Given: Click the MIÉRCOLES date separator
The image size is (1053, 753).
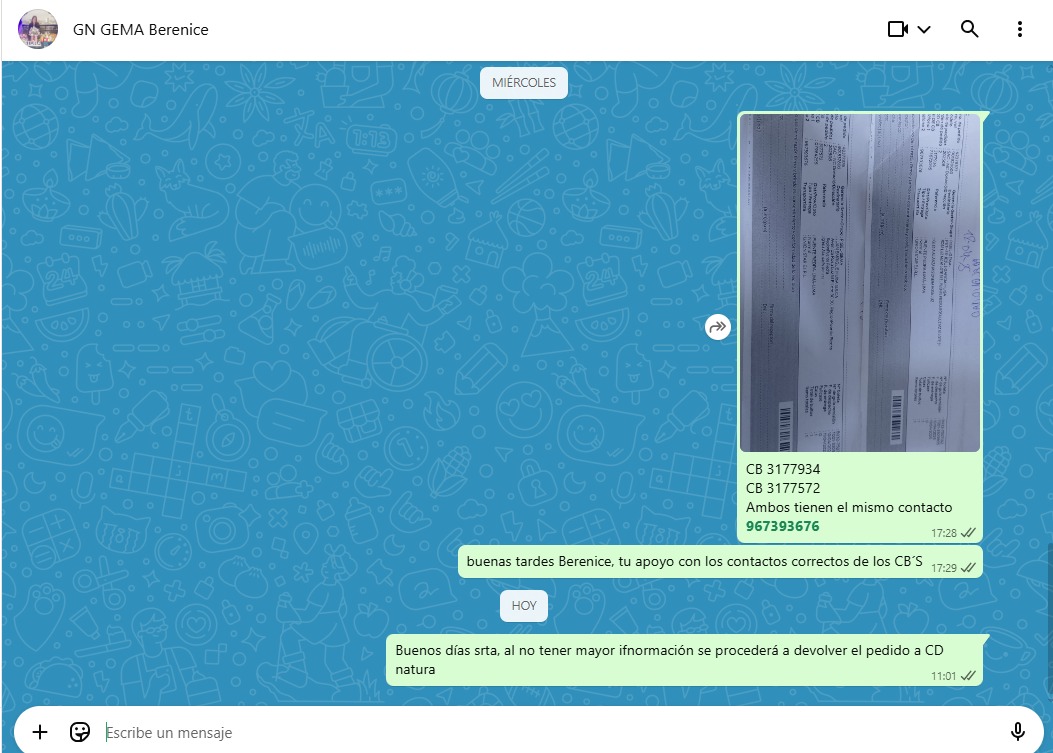Looking at the screenshot, I should 523,83.
